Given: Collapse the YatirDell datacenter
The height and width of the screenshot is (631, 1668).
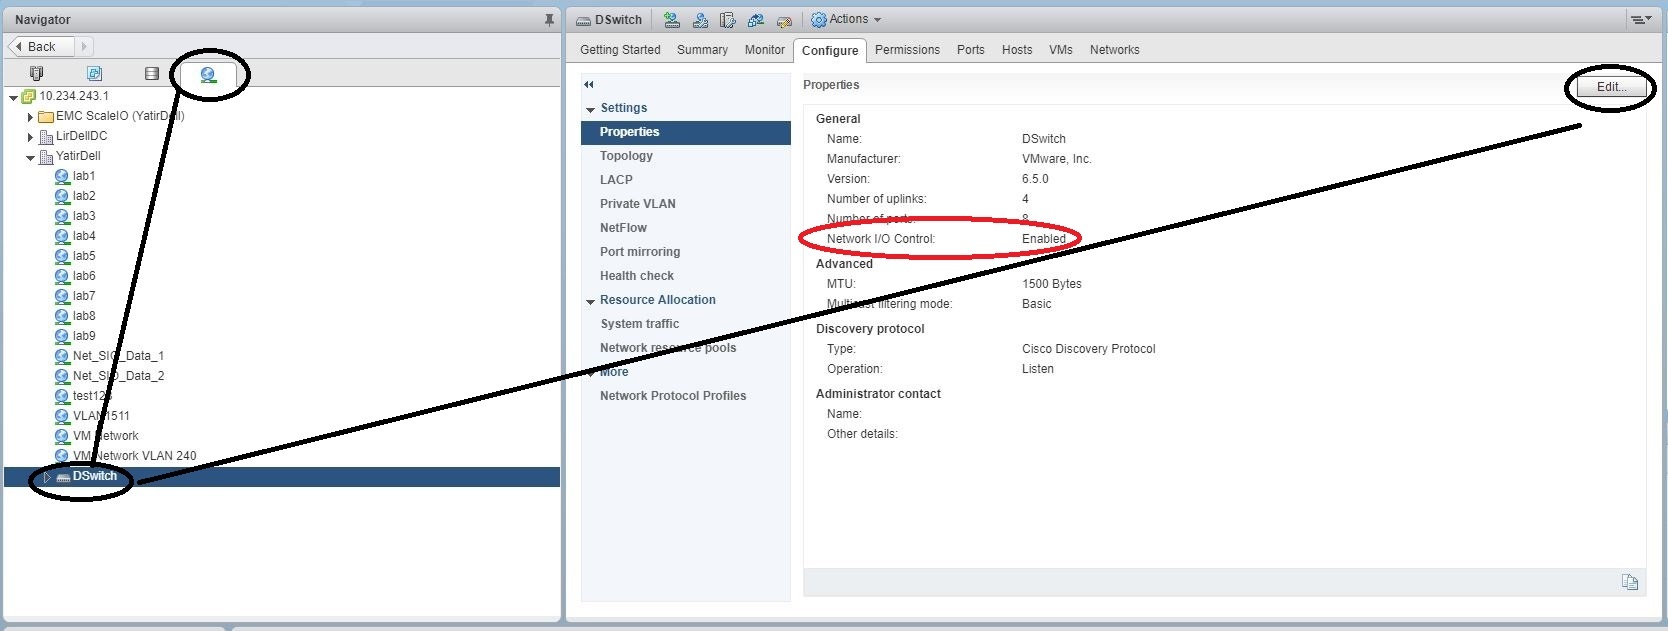Looking at the screenshot, I should click(30, 157).
